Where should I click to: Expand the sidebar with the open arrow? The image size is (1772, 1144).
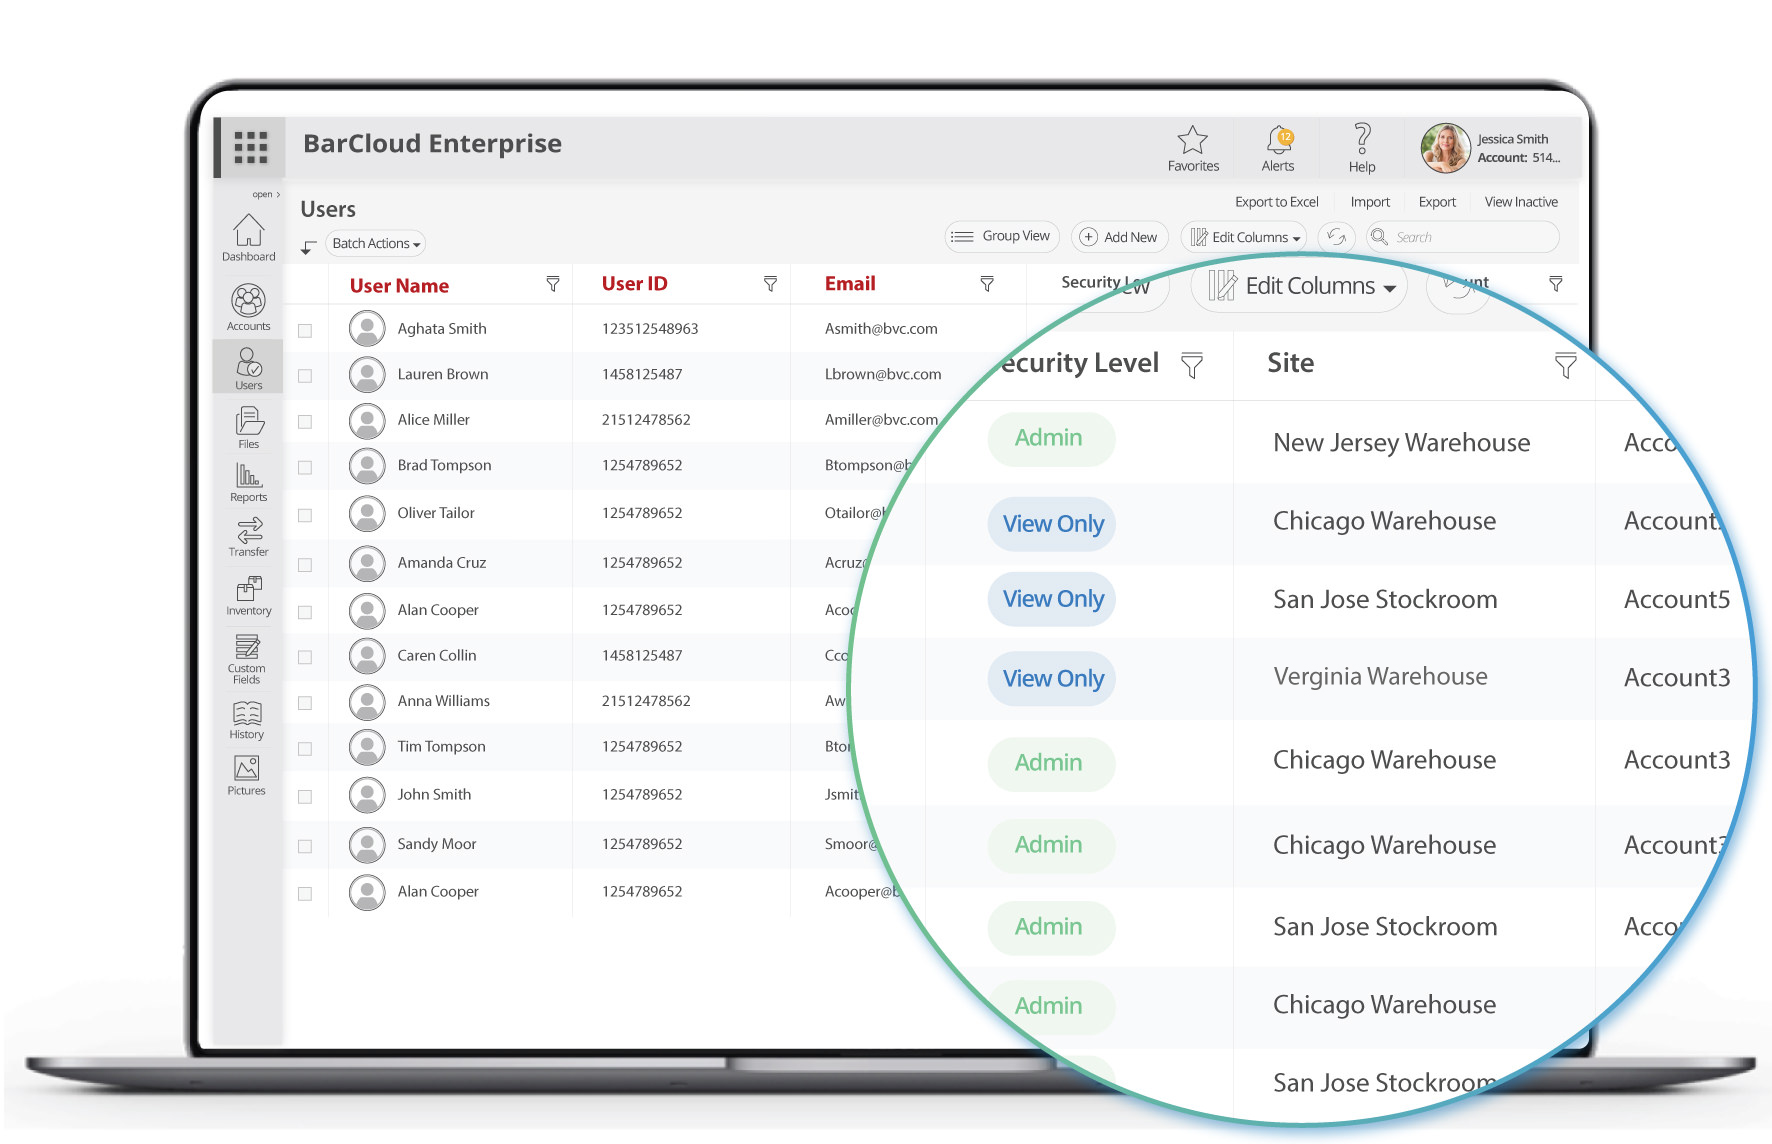click(x=266, y=194)
